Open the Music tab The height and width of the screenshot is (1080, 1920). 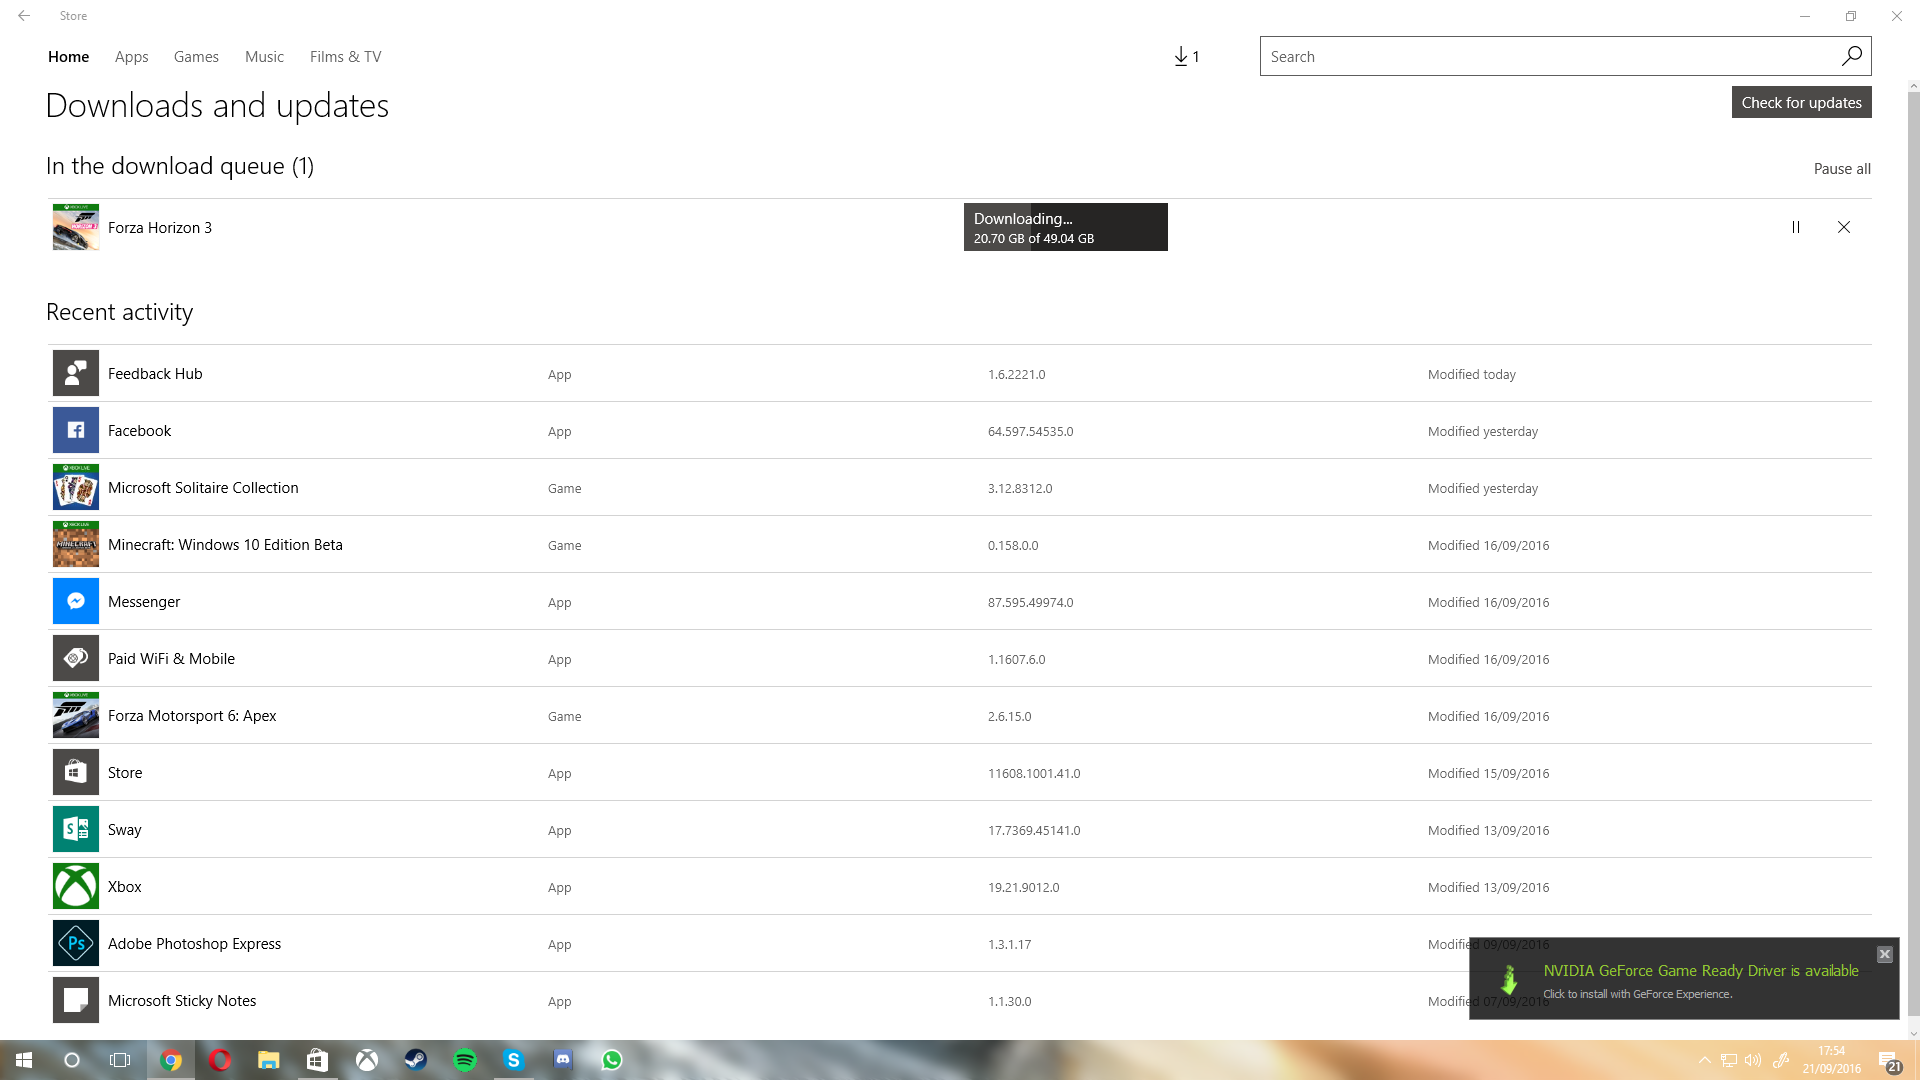click(264, 57)
